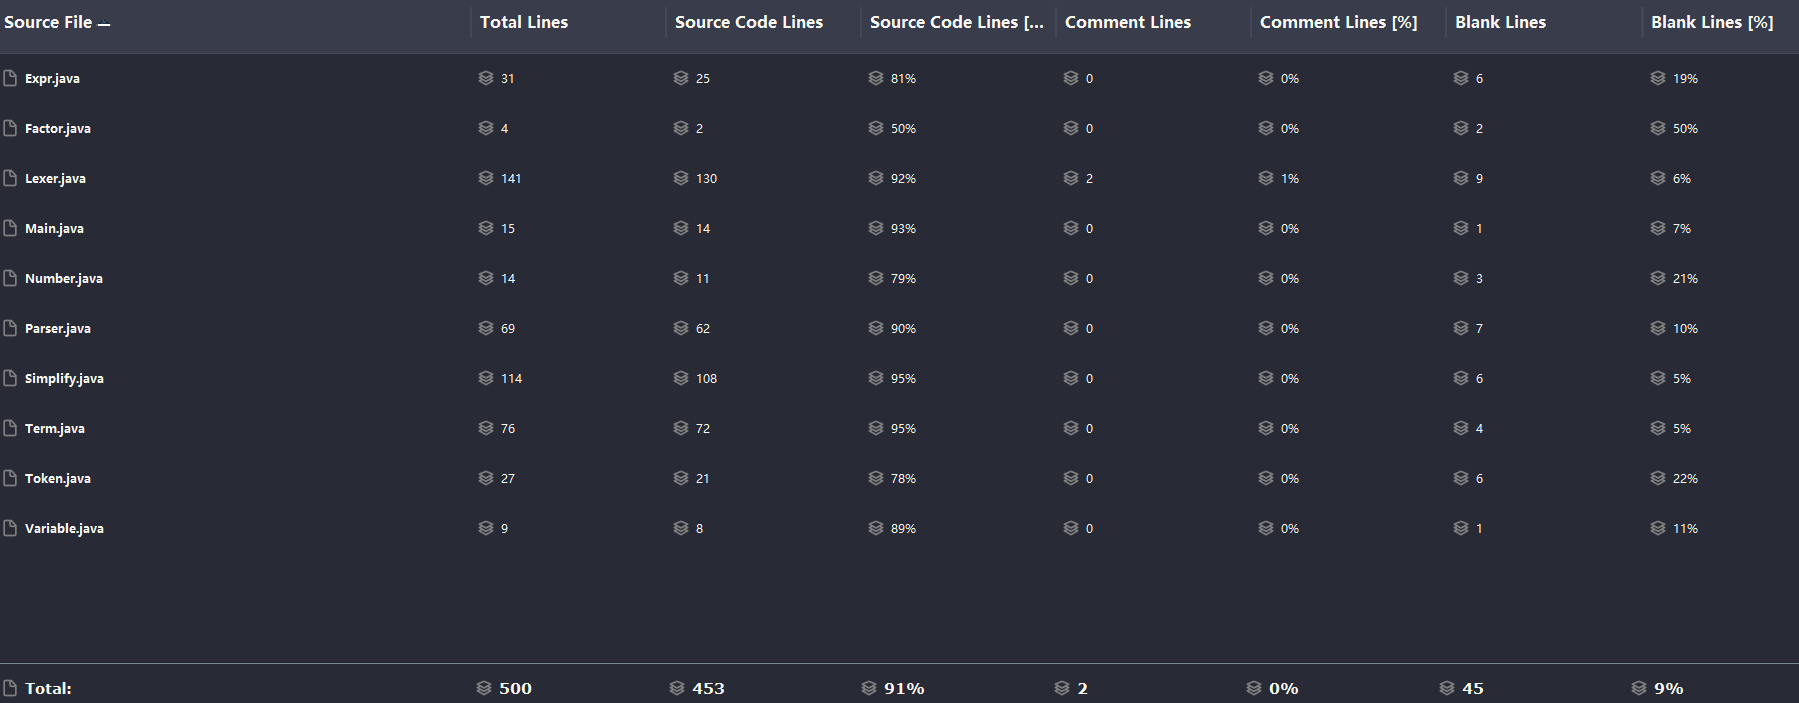
Task: Click the file icon beside Term.java
Action: coord(10,428)
